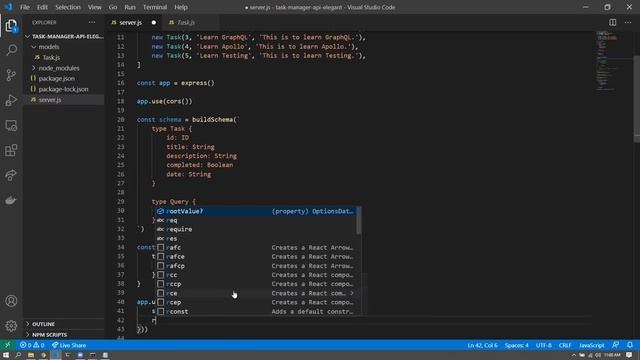Viewport: 640px width, 360px height.
Task: Choose the rafcp snippet suggestion
Action: (256, 266)
